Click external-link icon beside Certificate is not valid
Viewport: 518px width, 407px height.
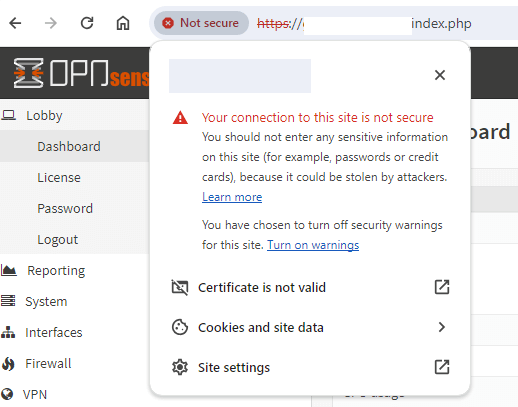[442, 287]
